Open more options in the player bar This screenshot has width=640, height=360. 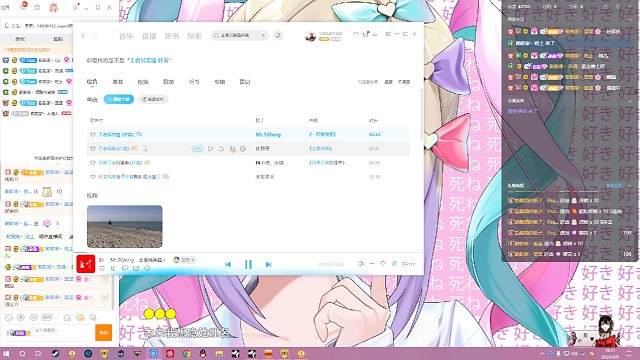point(147,268)
